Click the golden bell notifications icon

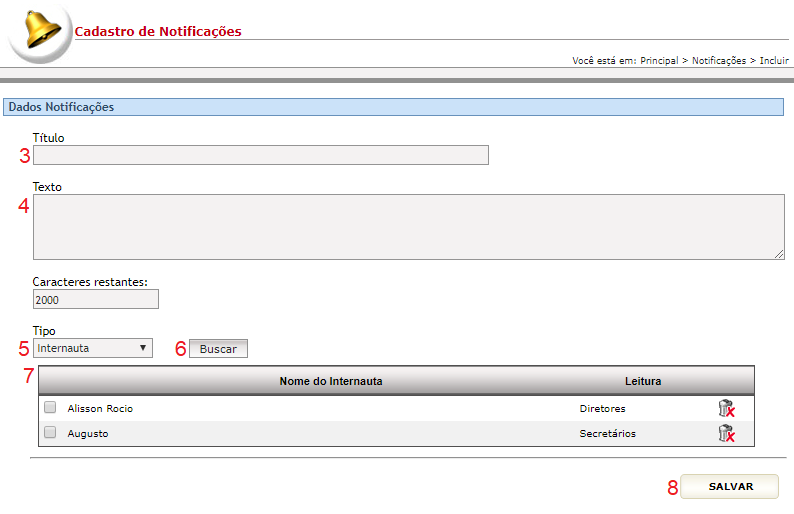(x=43, y=29)
